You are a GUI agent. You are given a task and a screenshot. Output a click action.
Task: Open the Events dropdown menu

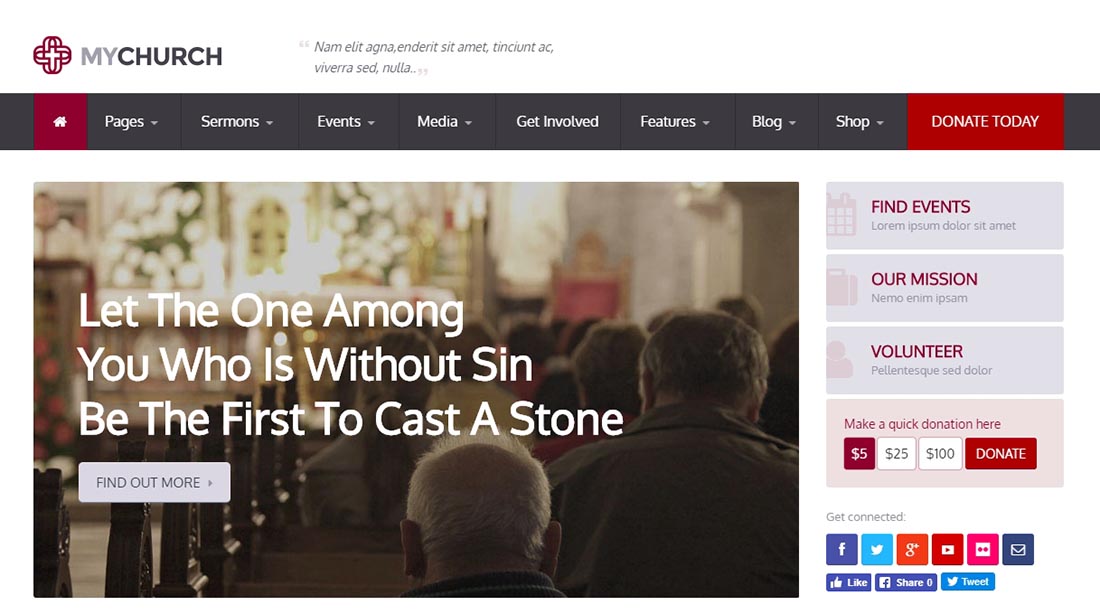(x=346, y=122)
